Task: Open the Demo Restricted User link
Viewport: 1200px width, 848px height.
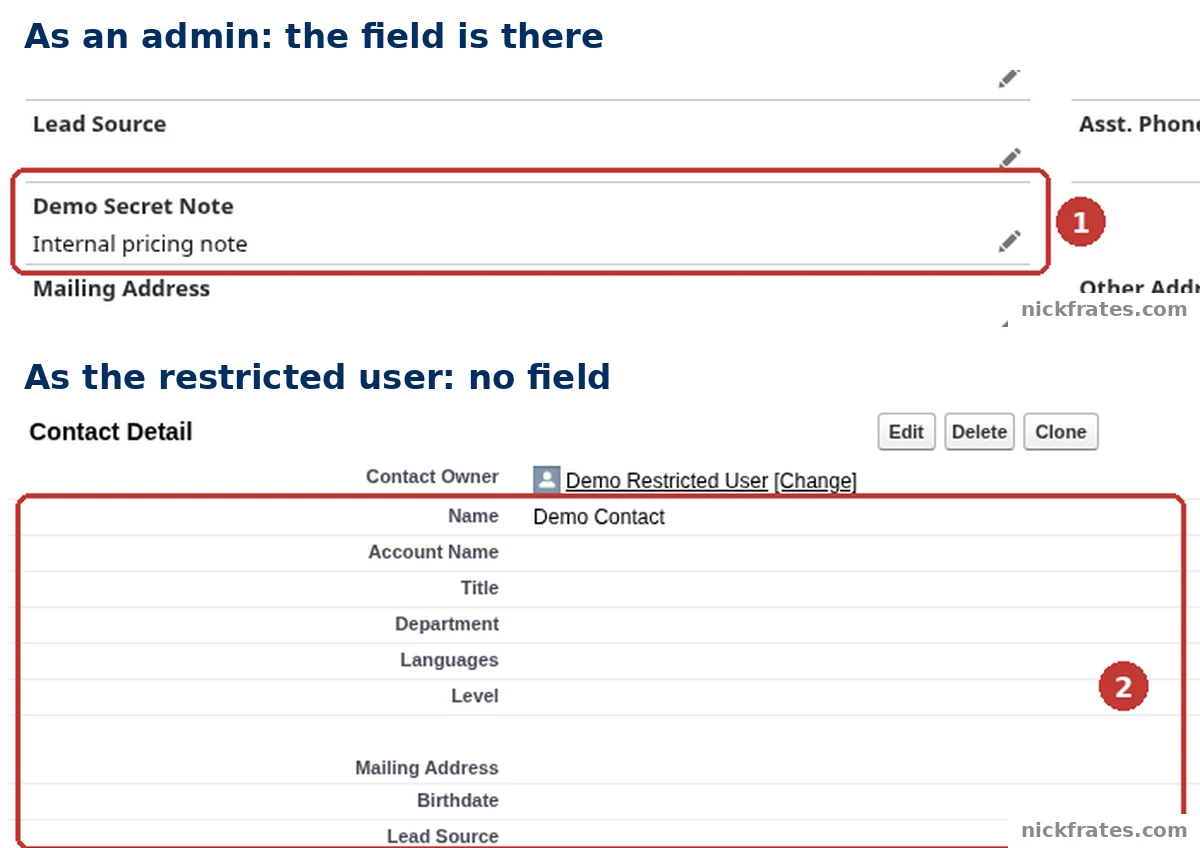Action: (x=667, y=481)
